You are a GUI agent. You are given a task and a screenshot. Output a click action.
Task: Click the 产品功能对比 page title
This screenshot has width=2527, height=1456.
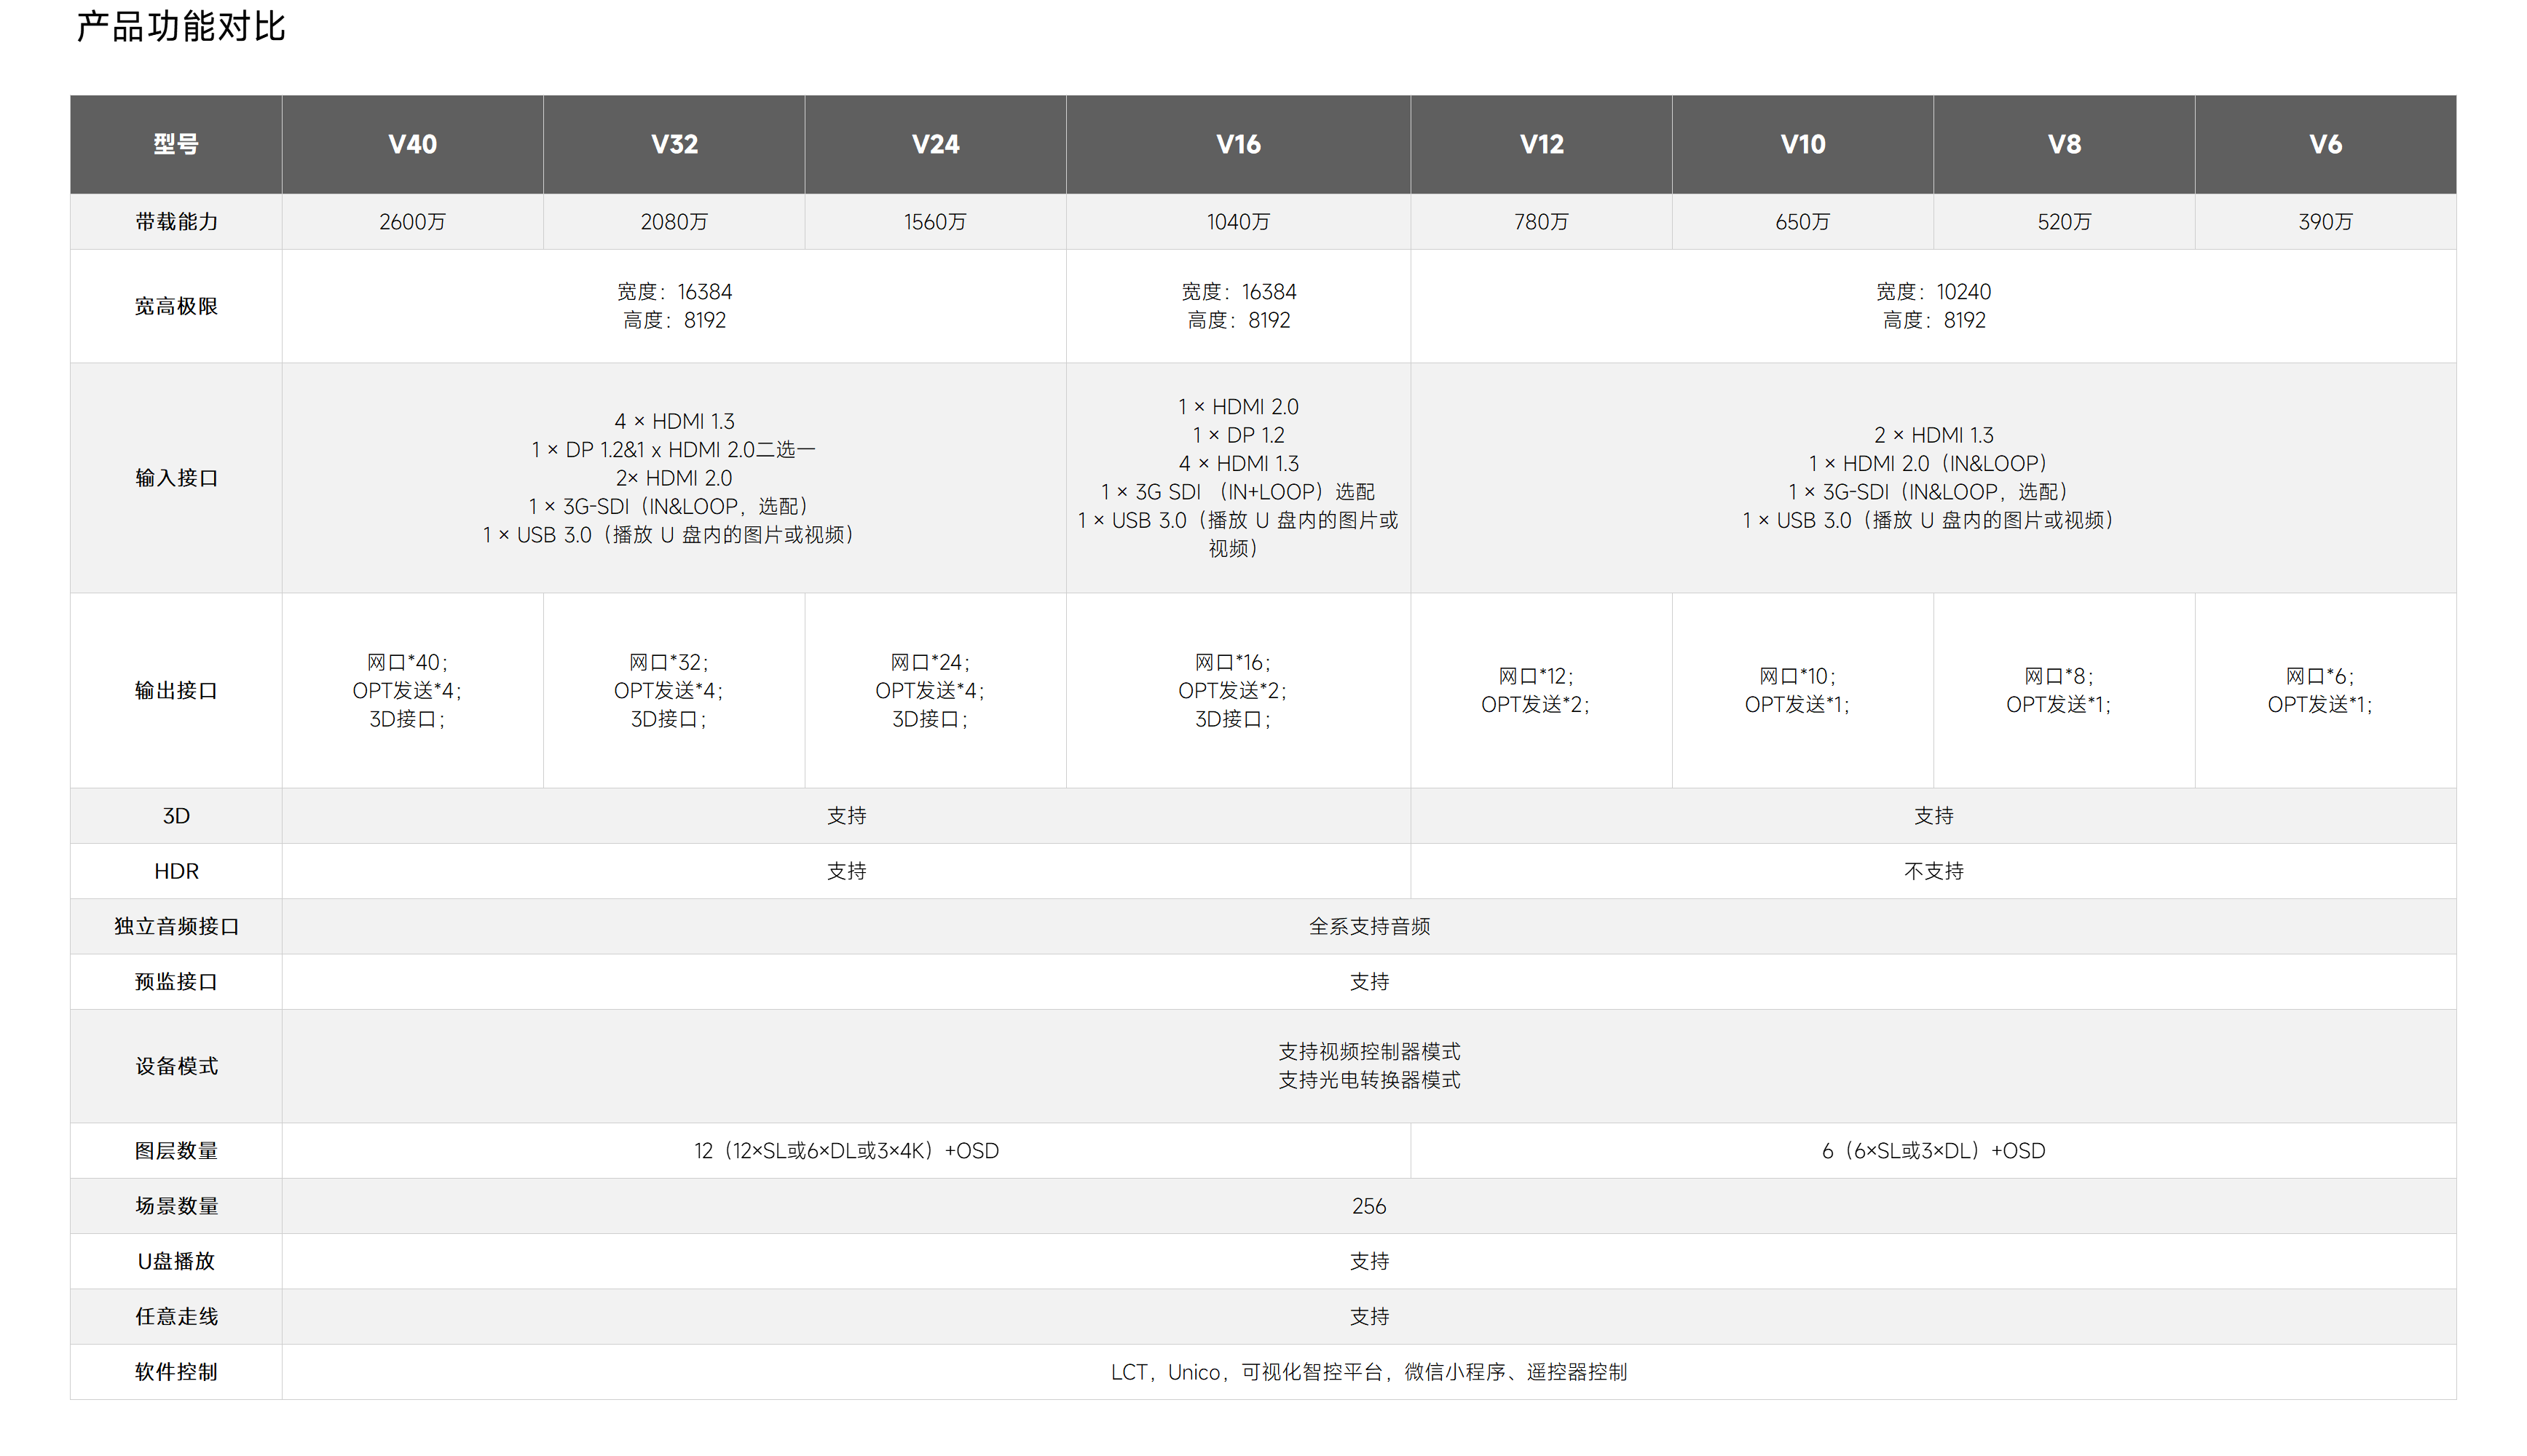click(x=181, y=27)
